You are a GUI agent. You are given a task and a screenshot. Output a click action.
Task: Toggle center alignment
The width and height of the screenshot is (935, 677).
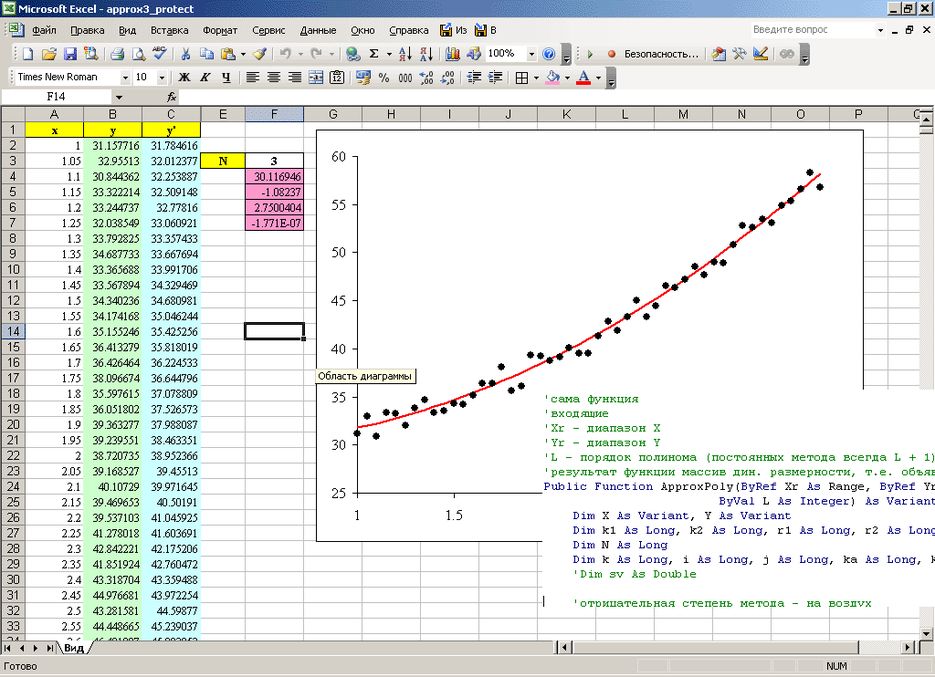click(x=274, y=78)
